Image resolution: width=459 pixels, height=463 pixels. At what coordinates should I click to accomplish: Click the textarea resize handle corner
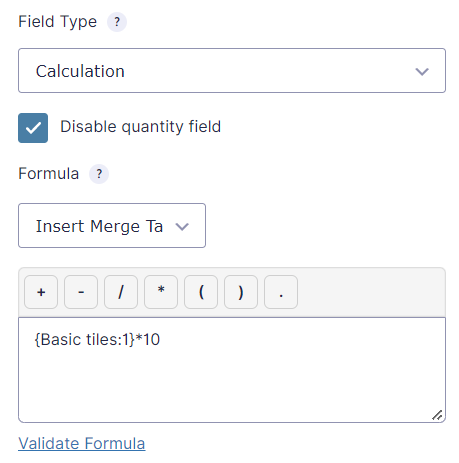point(437,415)
